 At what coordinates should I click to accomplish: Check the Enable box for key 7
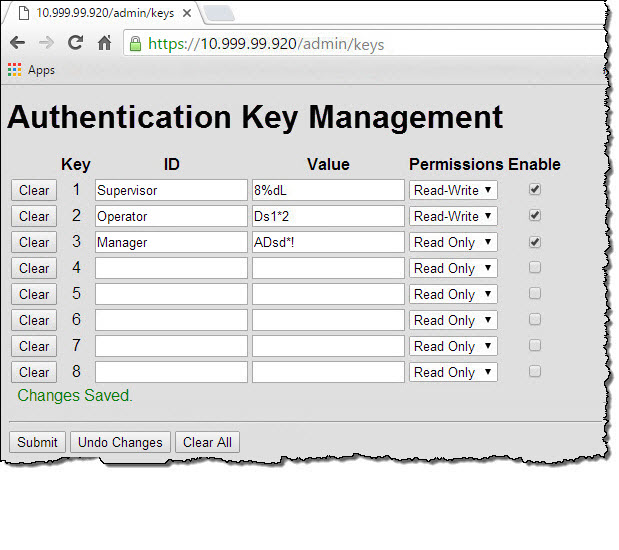click(535, 345)
